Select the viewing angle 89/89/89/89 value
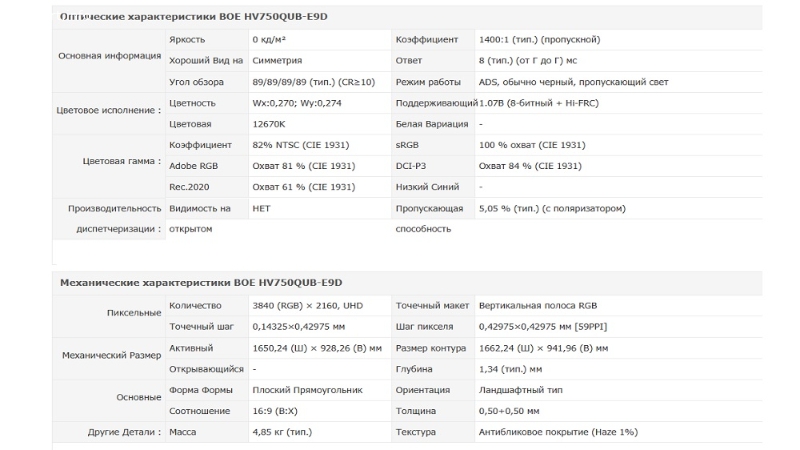 click(313, 82)
